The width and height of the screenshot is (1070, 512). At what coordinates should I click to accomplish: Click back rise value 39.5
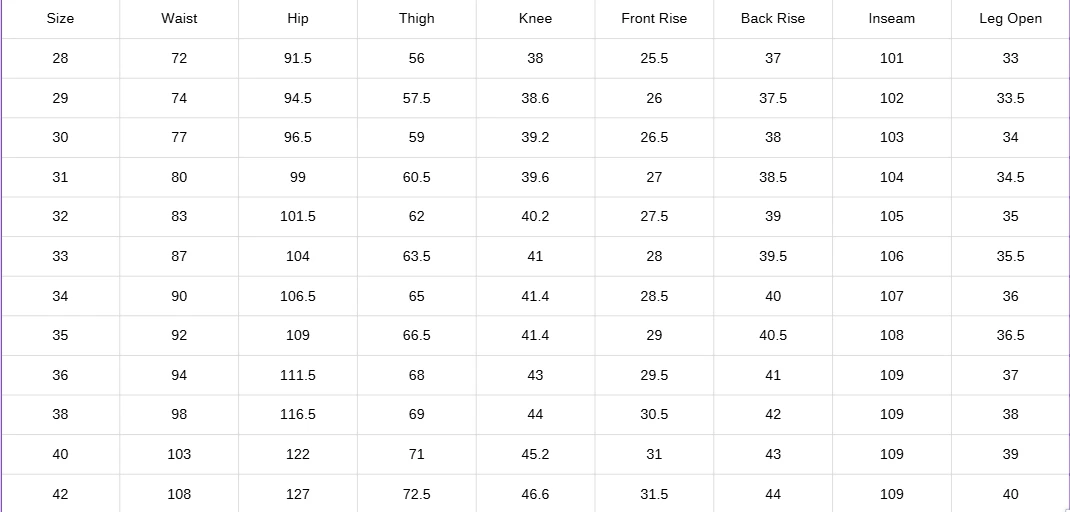click(772, 256)
